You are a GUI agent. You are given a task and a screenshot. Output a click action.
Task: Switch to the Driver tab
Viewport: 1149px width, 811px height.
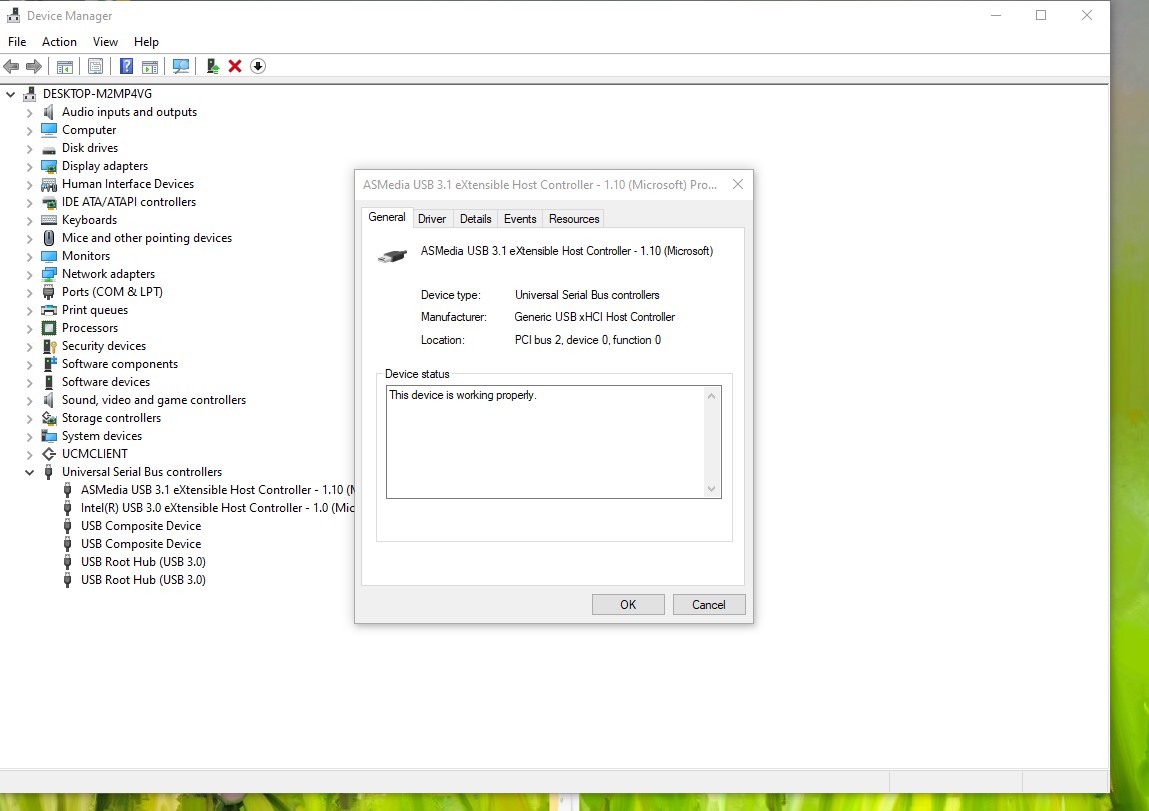pyautogui.click(x=432, y=219)
